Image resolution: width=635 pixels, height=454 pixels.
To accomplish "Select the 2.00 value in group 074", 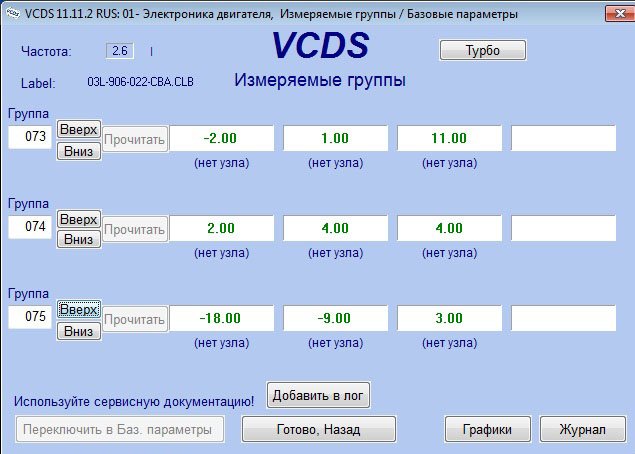I will click(x=222, y=228).
